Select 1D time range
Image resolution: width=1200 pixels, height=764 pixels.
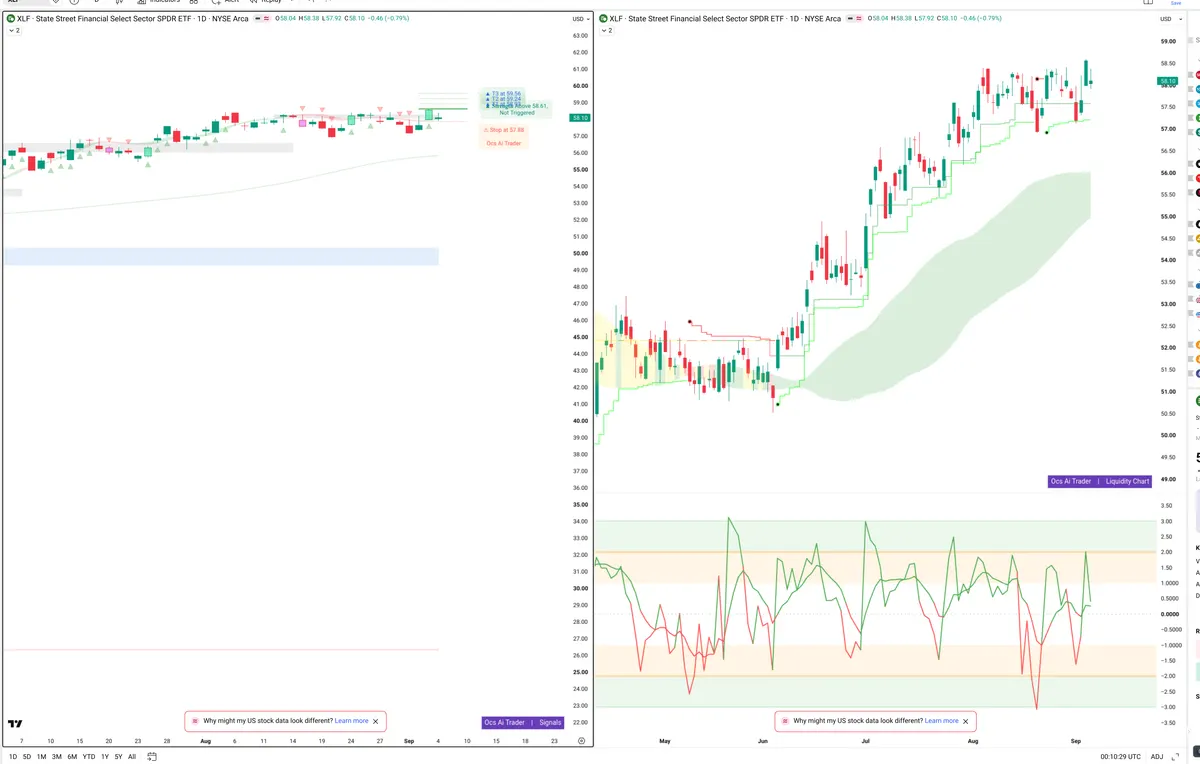[13, 756]
